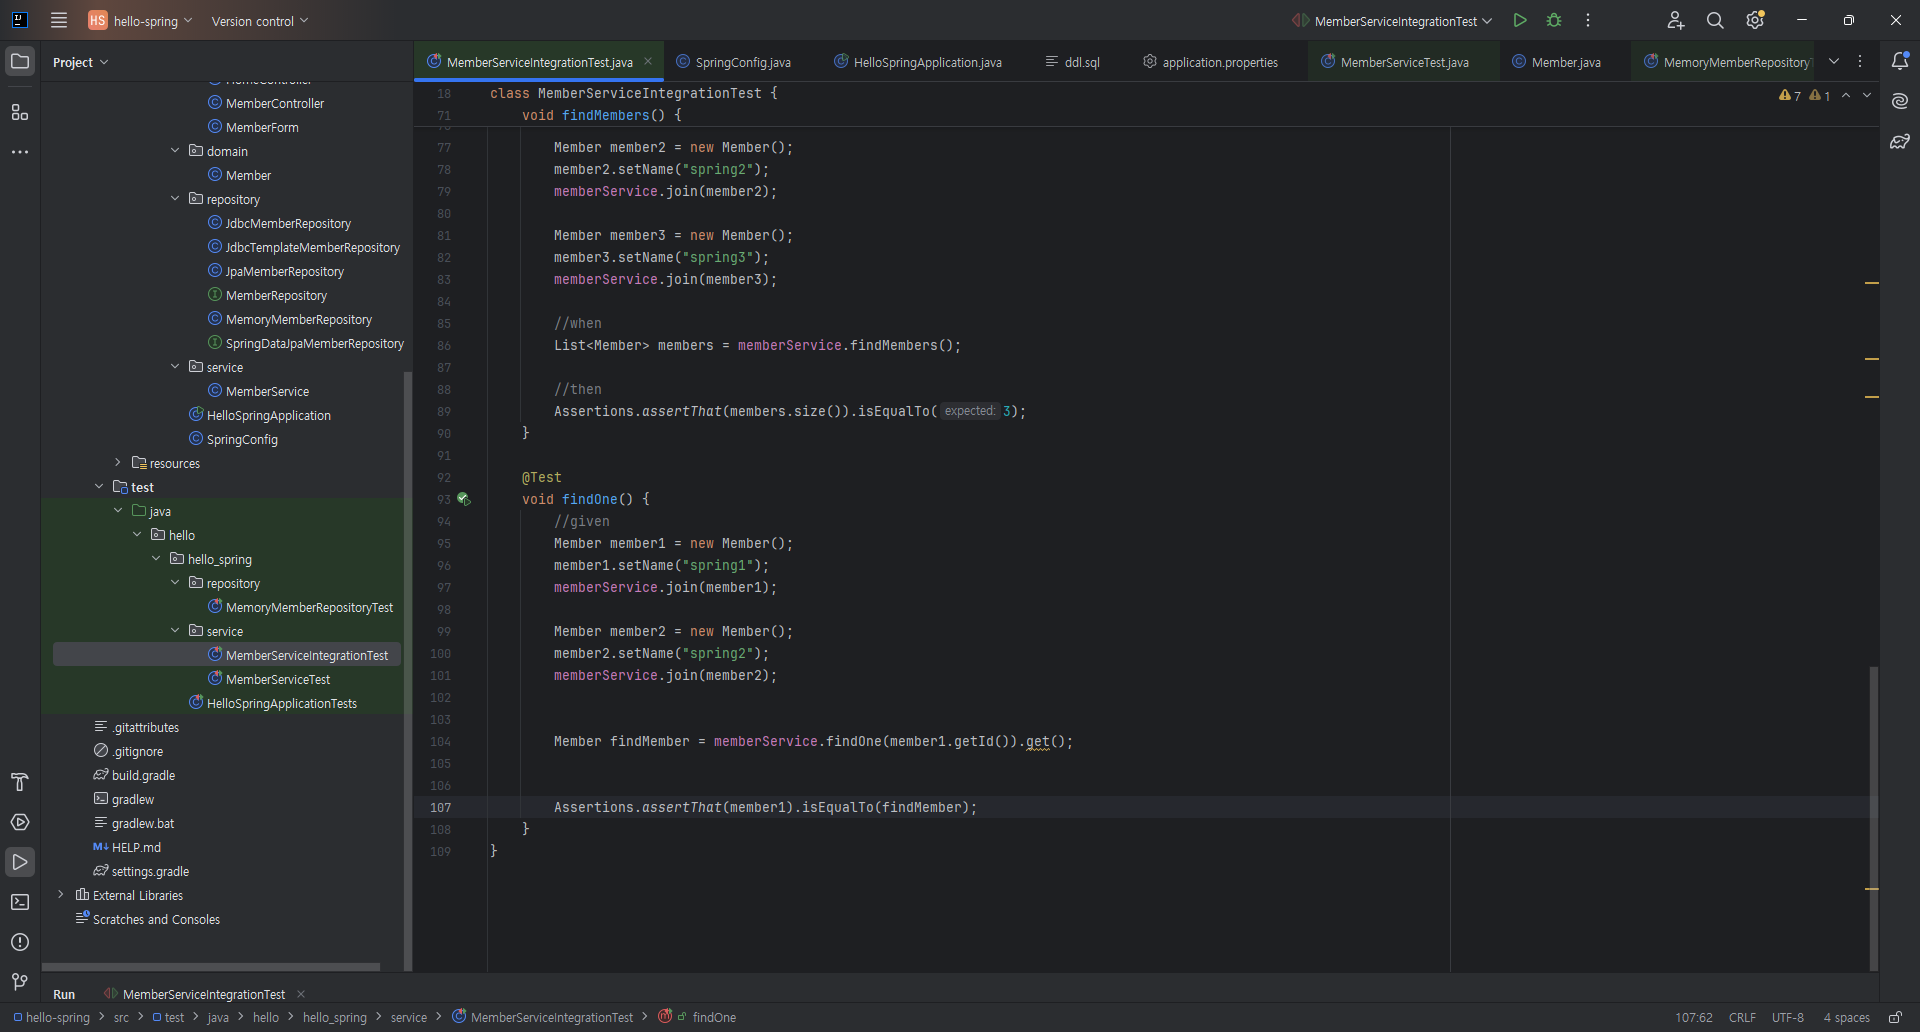Switch to ddl.sql tab

1072,62
